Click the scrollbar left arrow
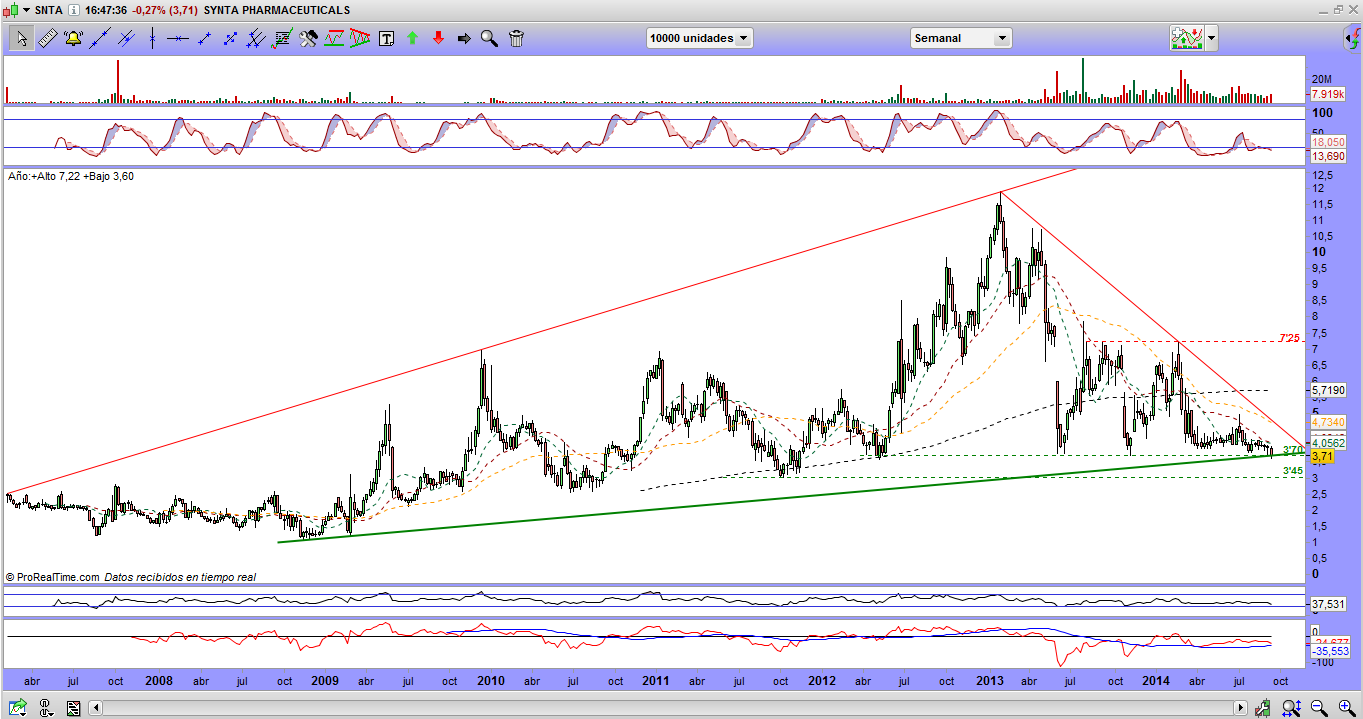1363x719 pixels. coord(96,708)
